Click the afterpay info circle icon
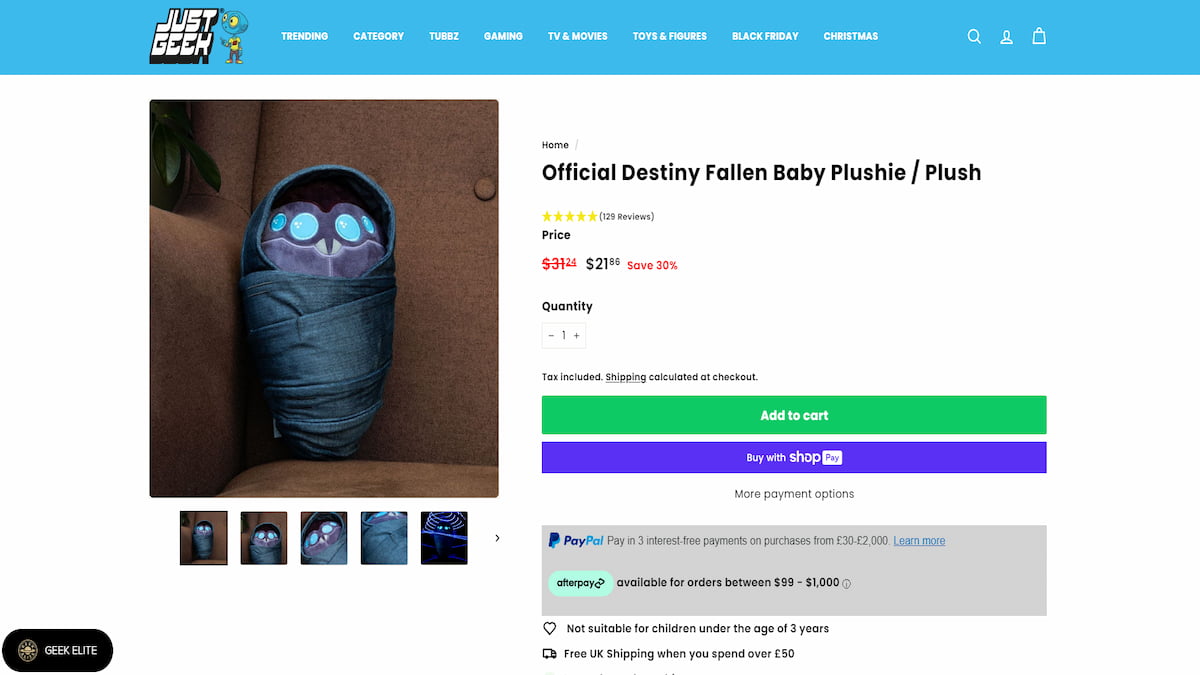The height and width of the screenshot is (675, 1200). pyautogui.click(x=844, y=582)
